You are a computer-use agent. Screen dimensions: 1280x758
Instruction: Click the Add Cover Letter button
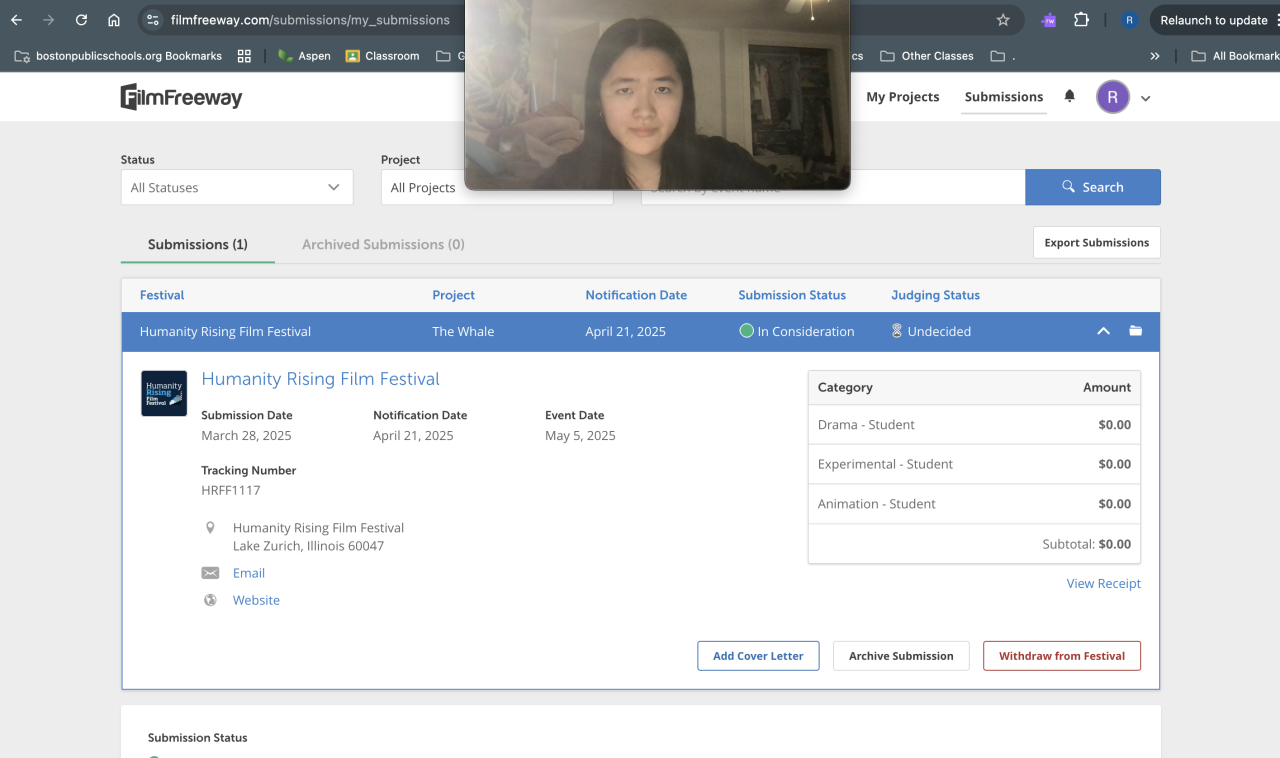[x=758, y=656]
